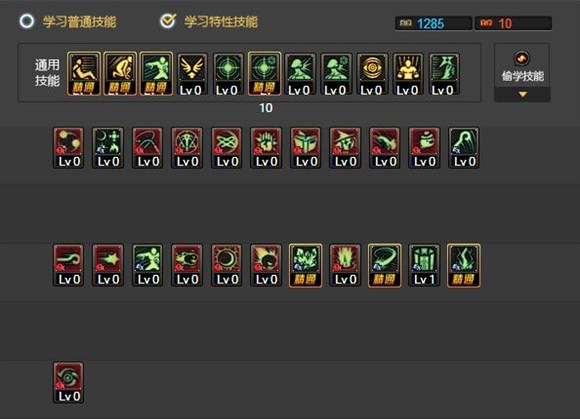Select the green crystals mastered skill

[306, 265]
